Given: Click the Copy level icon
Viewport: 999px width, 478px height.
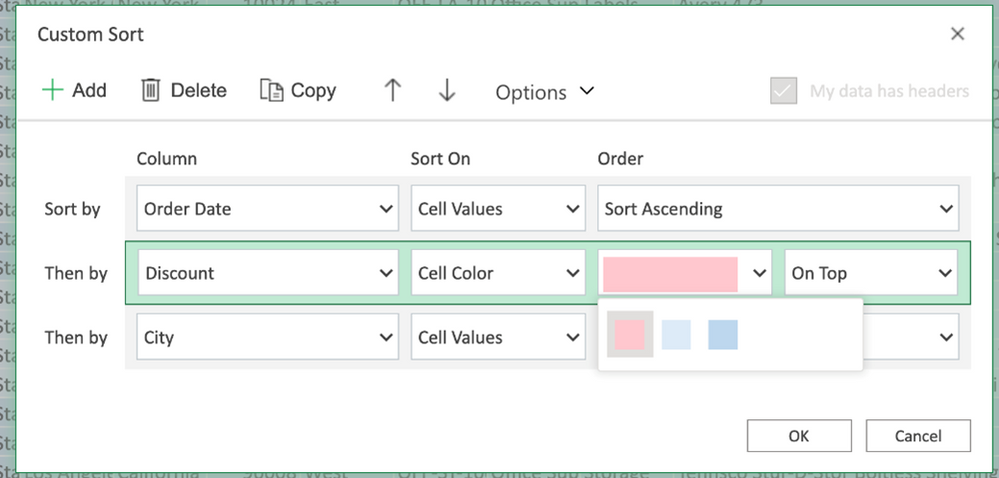Looking at the screenshot, I should pos(271,90).
